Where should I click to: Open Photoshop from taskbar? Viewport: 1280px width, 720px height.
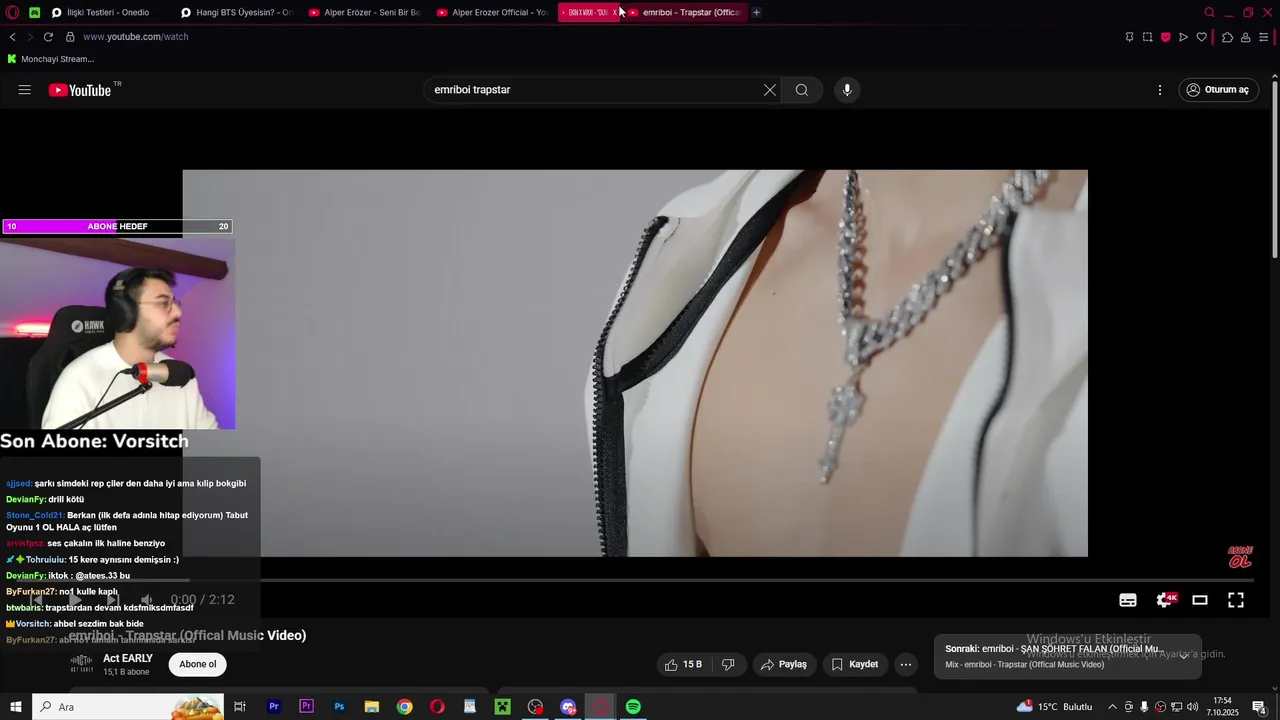[x=339, y=707]
